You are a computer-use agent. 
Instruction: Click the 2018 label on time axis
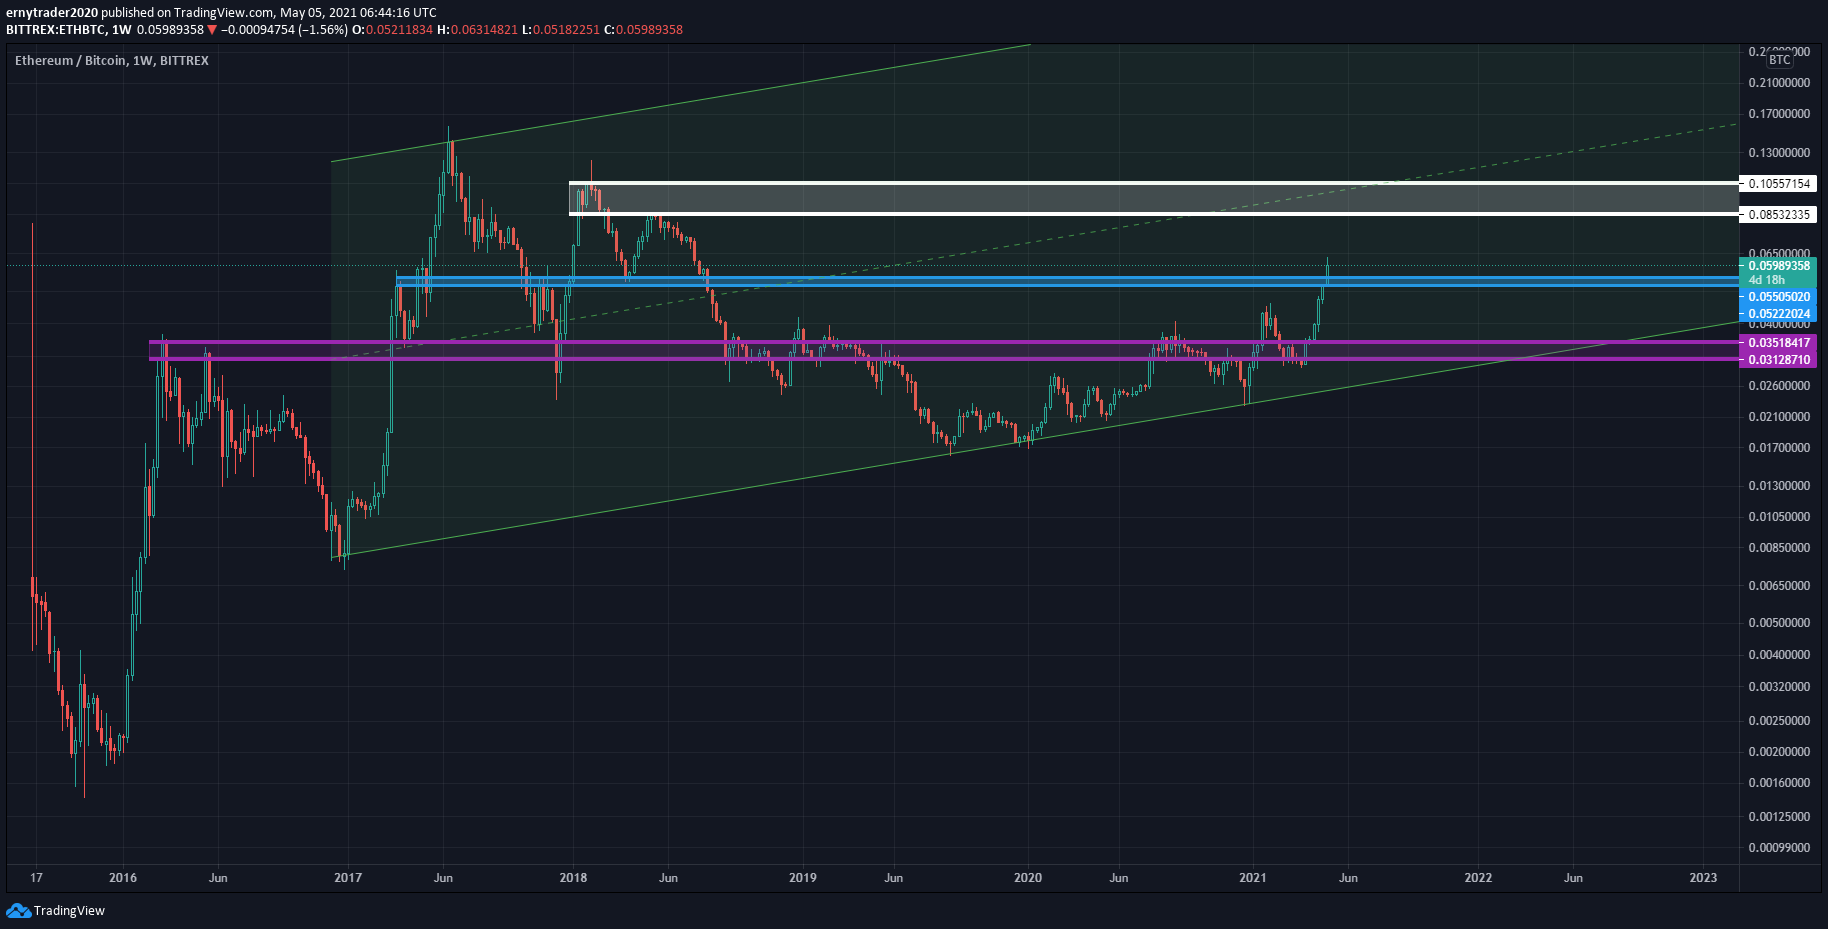pyautogui.click(x=573, y=878)
